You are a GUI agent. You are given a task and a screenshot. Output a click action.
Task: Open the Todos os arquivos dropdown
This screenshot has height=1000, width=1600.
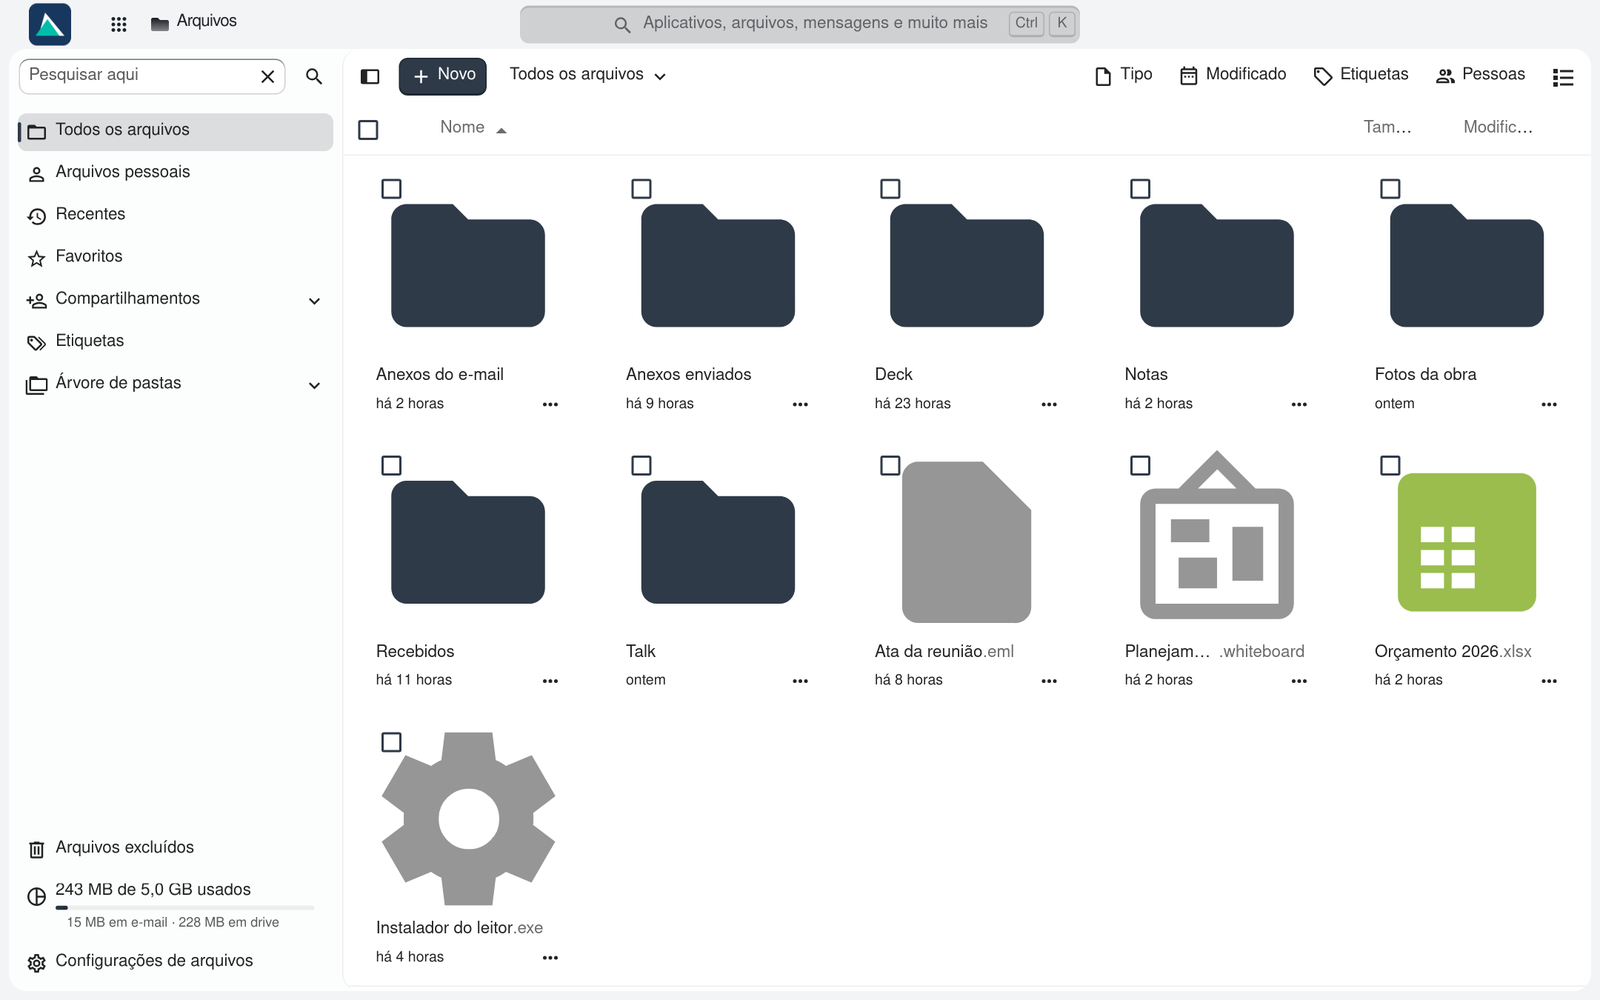[x=588, y=75]
